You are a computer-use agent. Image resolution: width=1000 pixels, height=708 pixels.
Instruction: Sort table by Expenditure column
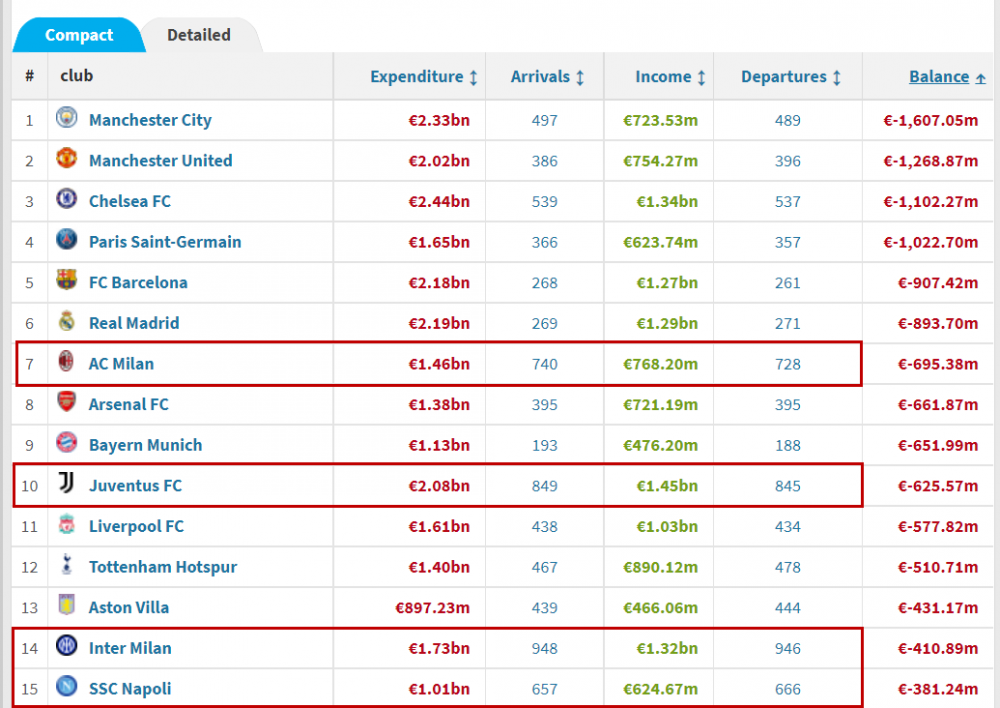click(423, 77)
